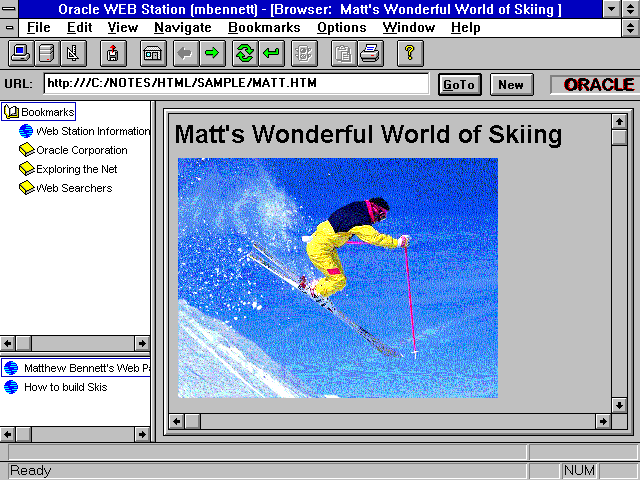Viewport: 640px width, 480px height.
Task: Click the green forward arrow icon
Action: point(211,53)
